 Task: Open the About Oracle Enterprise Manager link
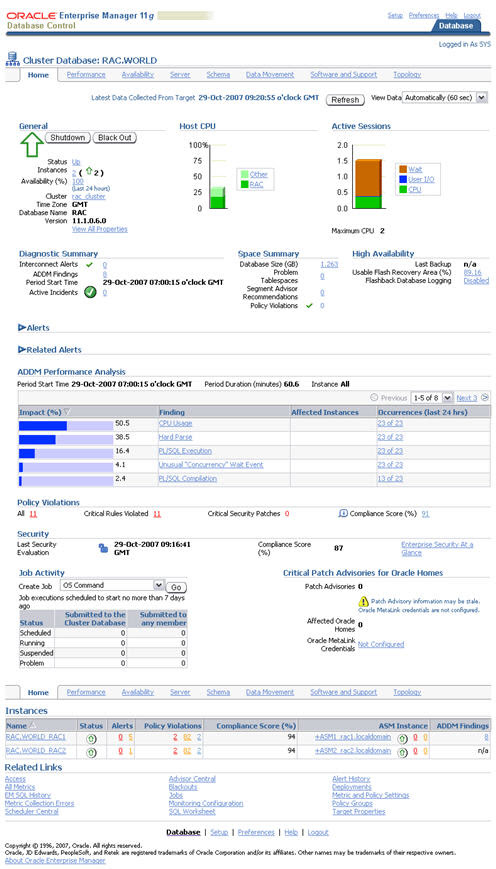[x=55, y=861]
